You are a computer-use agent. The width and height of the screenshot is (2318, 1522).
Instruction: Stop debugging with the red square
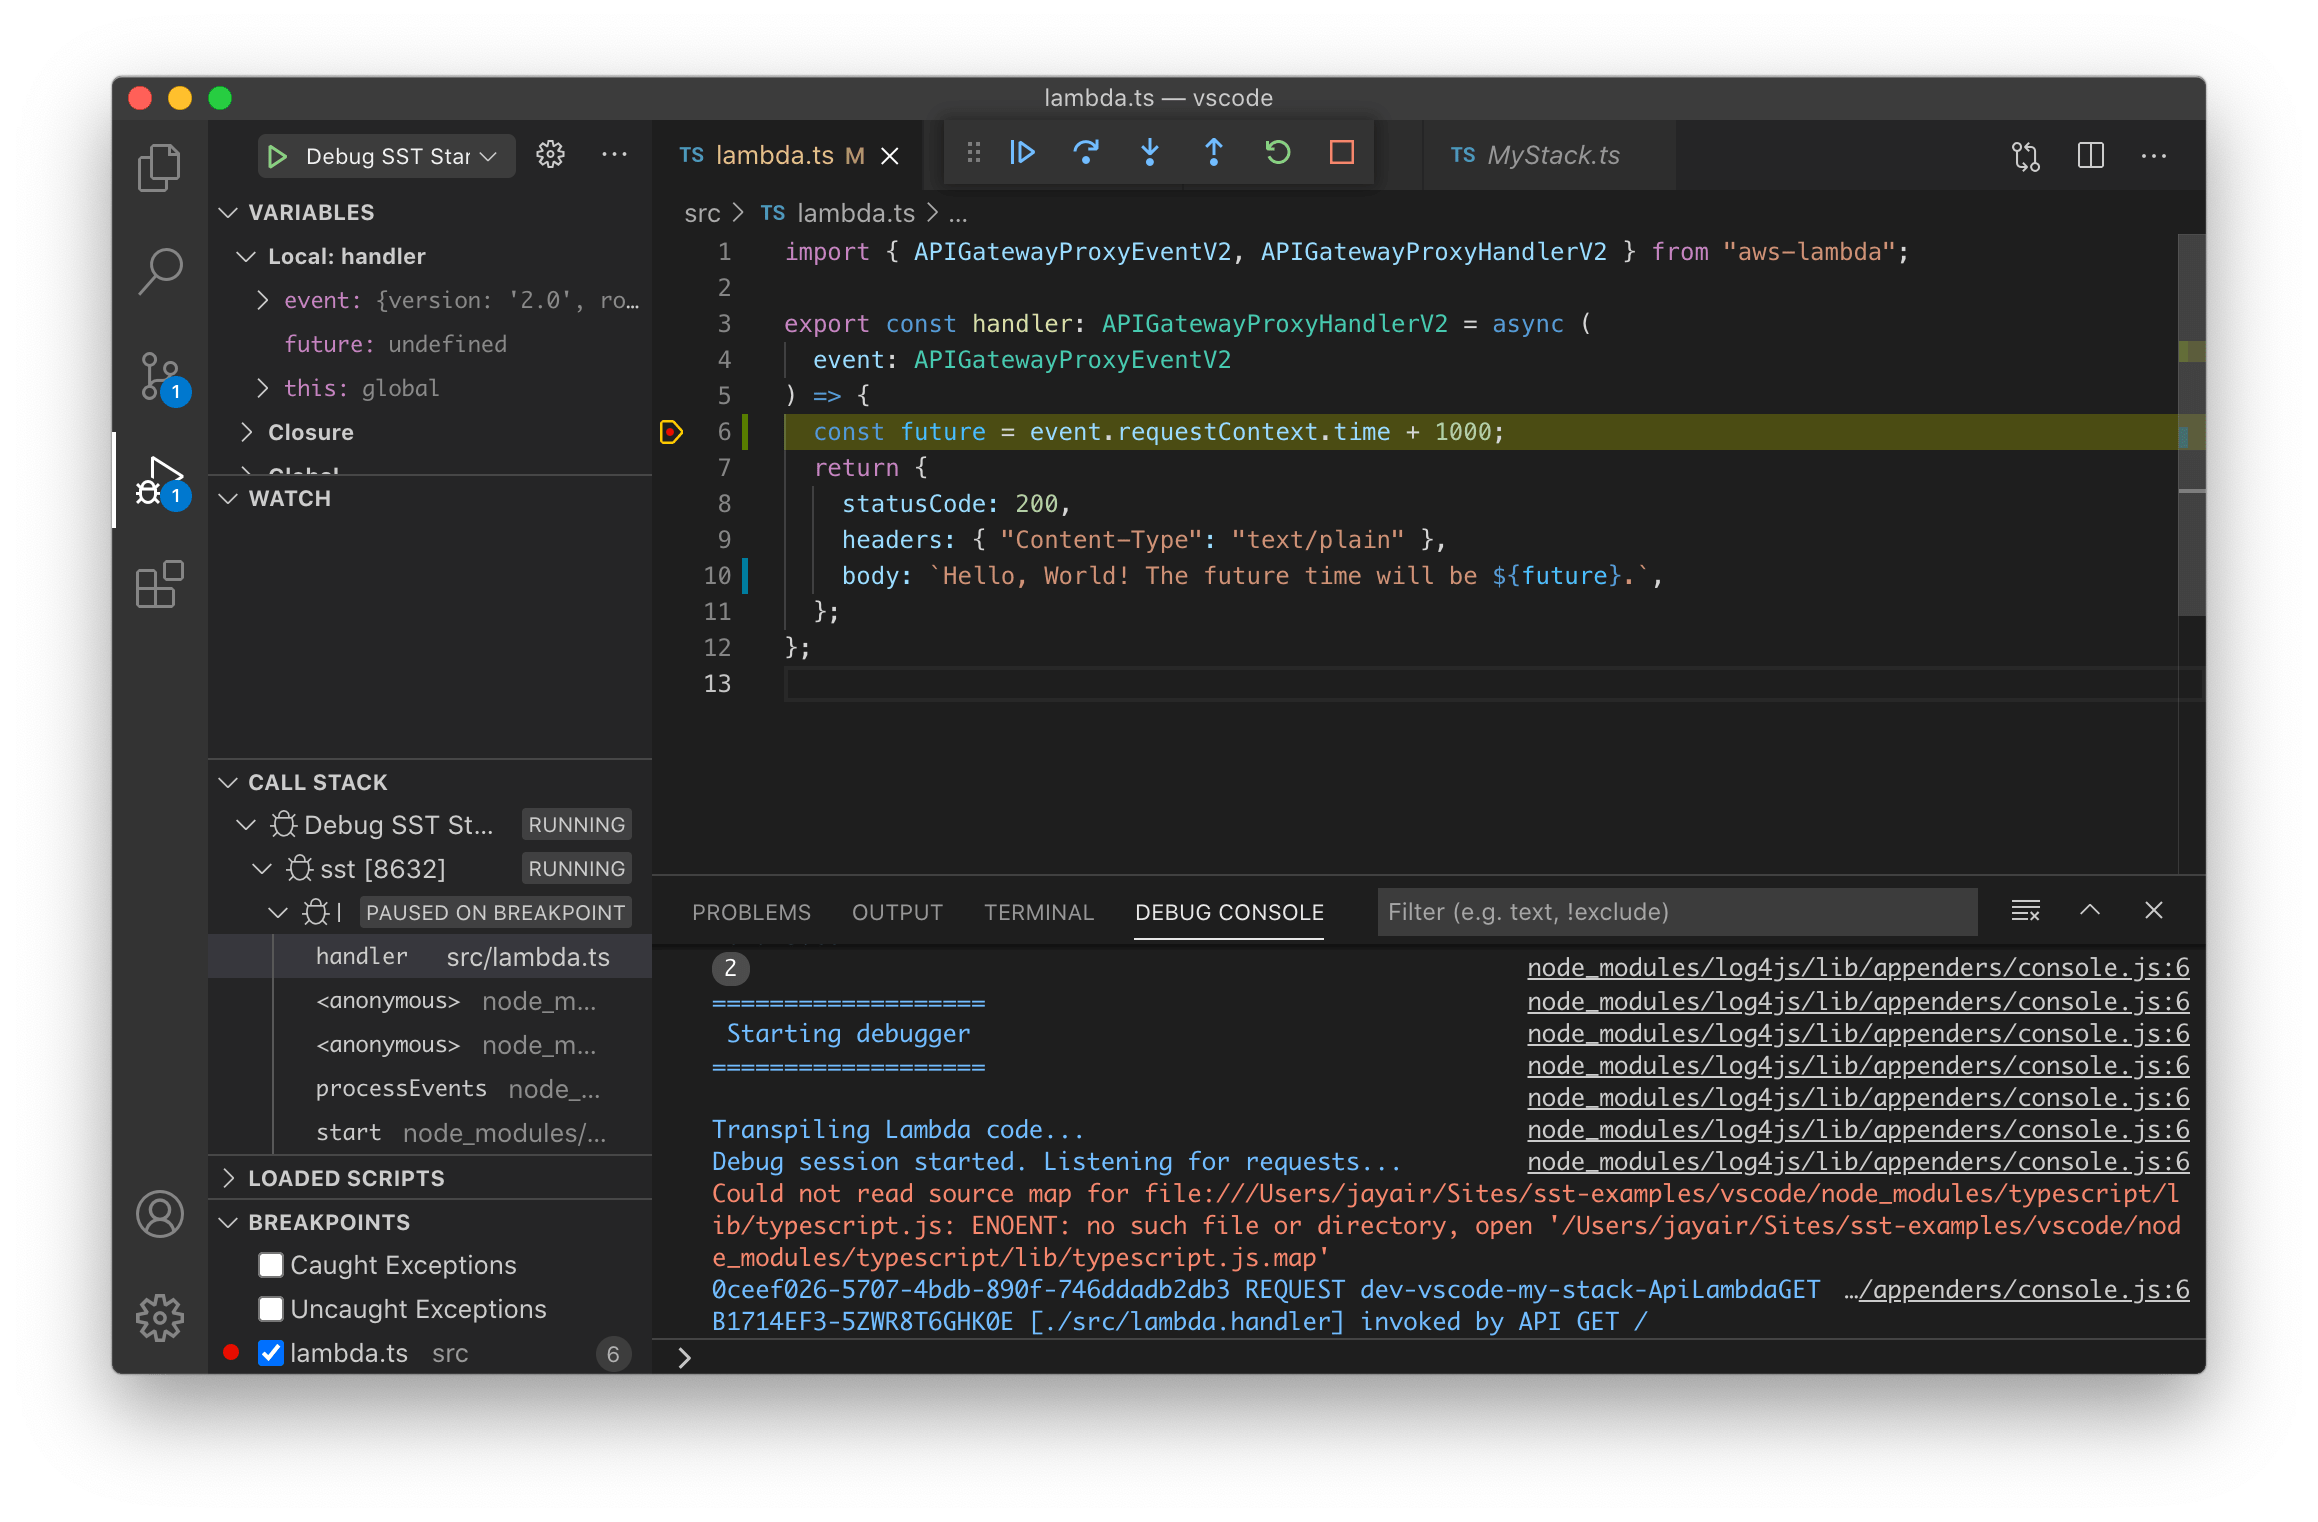(1342, 153)
